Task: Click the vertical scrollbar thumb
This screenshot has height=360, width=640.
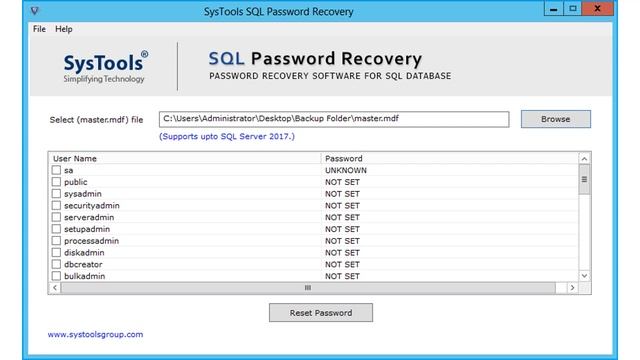Action: tap(584, 180)
